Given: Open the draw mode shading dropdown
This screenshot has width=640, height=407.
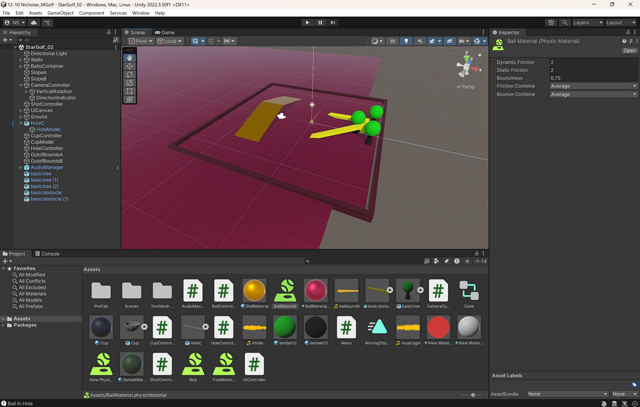Looking at the screenshot, I should (378, 41).
